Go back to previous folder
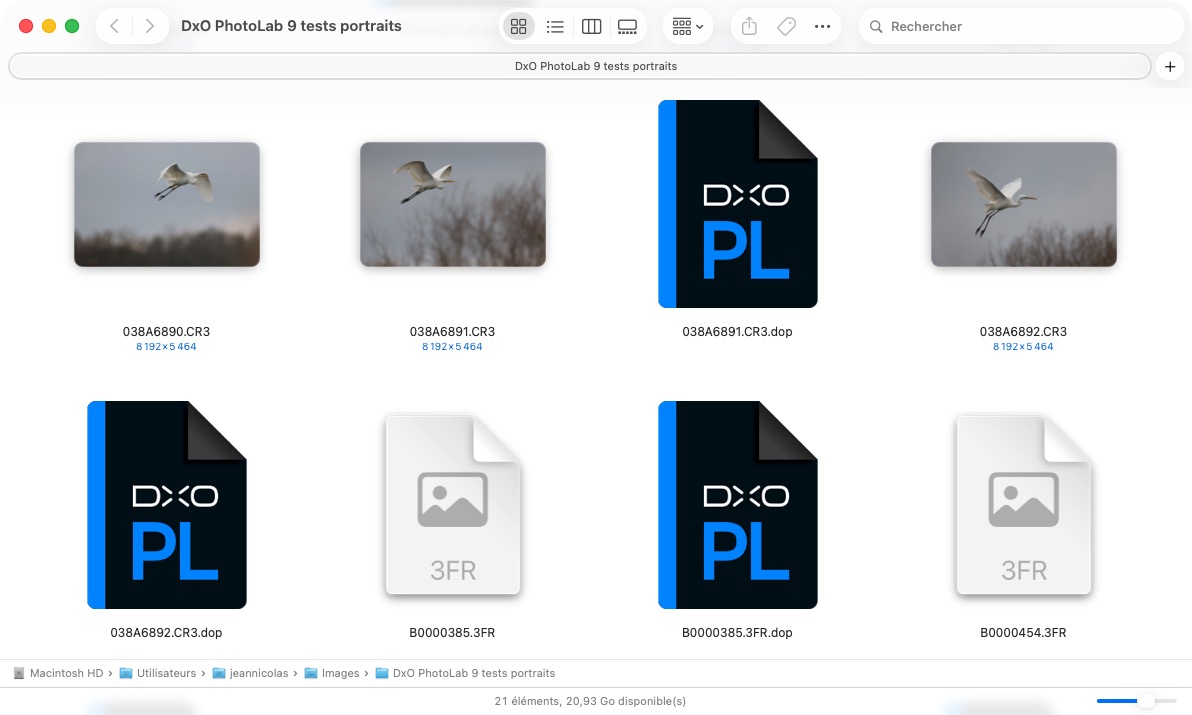This screenshot has width=1192, height=715. tap(115, 27)
